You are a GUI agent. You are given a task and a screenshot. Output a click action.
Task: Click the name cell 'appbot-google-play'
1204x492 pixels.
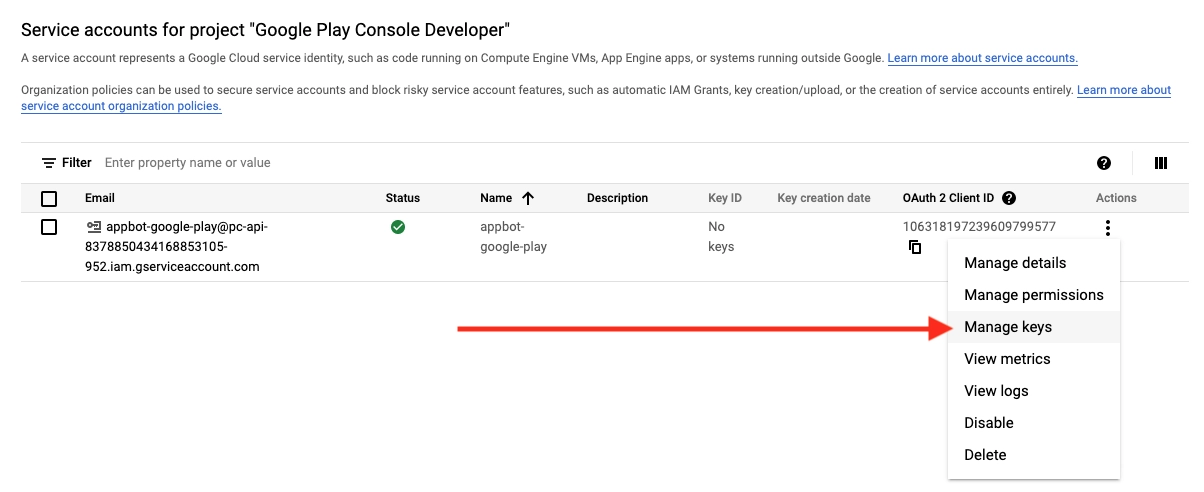[513, 237]
